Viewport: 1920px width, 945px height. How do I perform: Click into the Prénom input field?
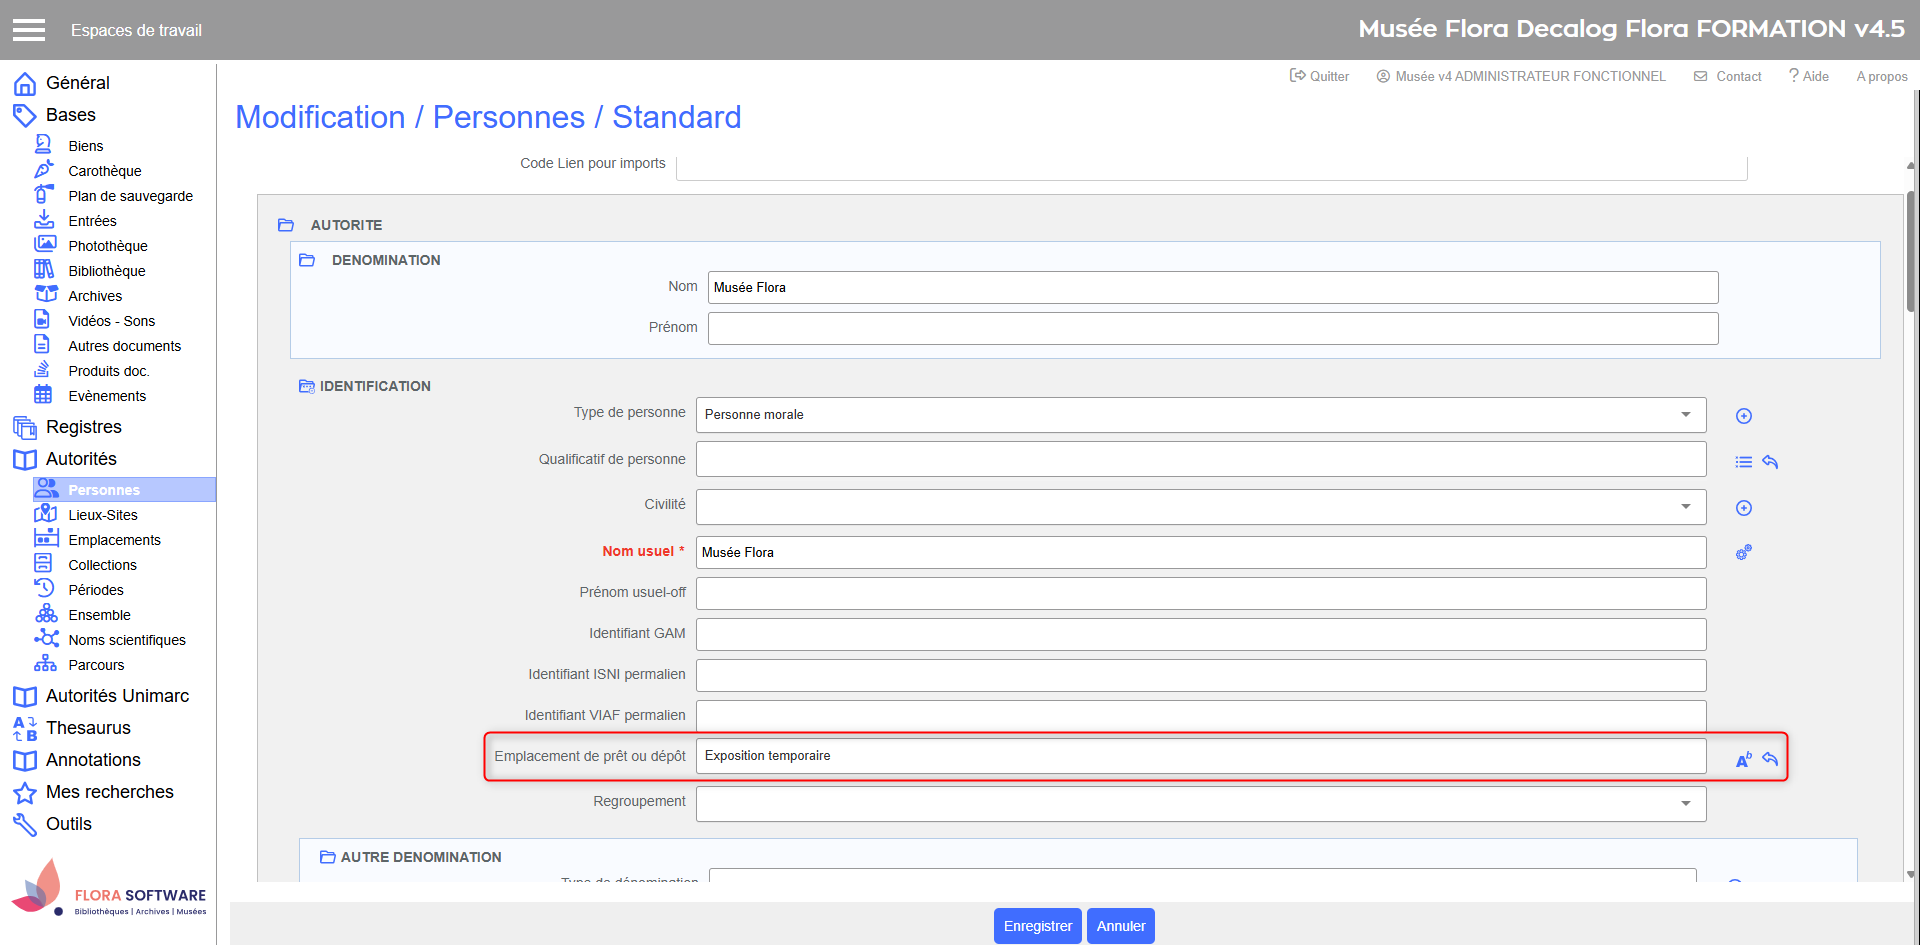[x=1212, y=328]
